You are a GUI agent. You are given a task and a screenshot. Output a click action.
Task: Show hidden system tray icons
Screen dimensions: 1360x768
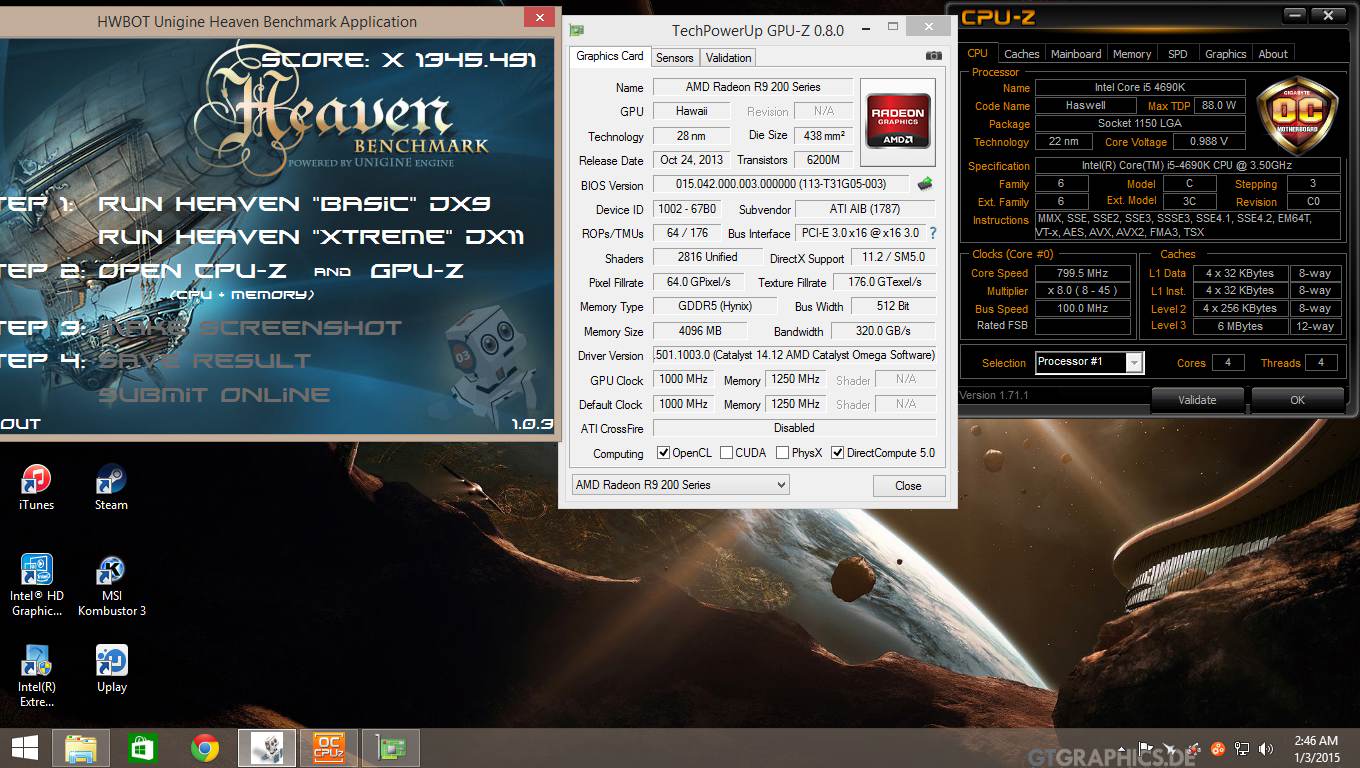pos(1123,747)
